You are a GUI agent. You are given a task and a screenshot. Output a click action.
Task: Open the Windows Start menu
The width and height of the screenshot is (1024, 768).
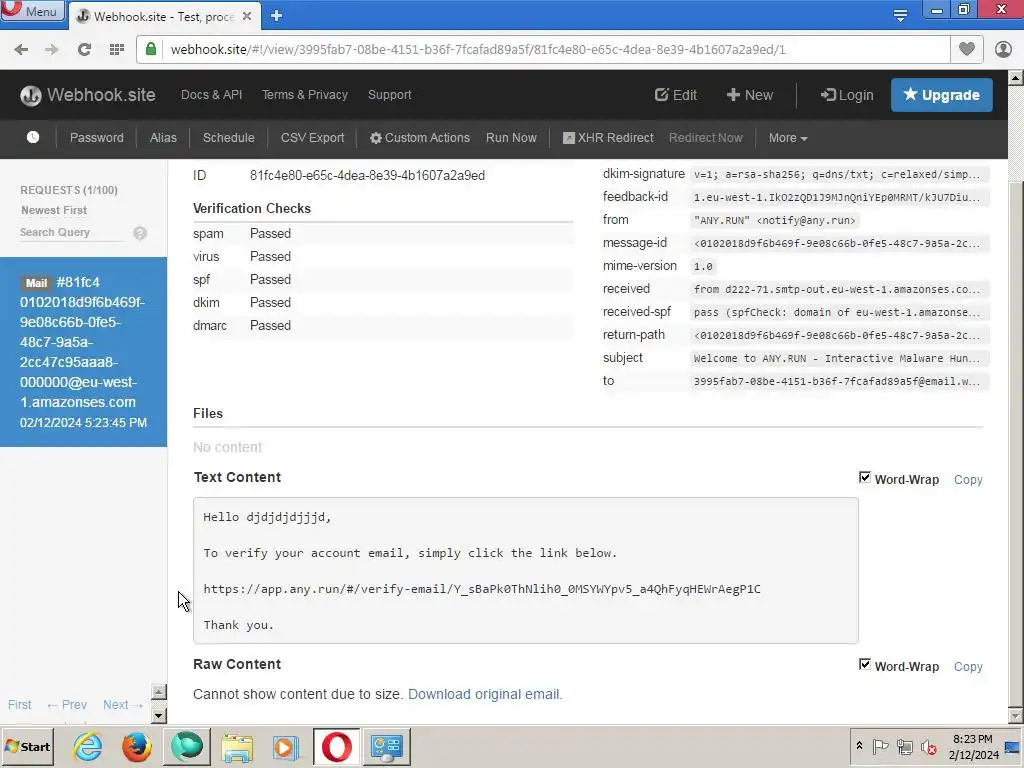(x=28, y=746)
